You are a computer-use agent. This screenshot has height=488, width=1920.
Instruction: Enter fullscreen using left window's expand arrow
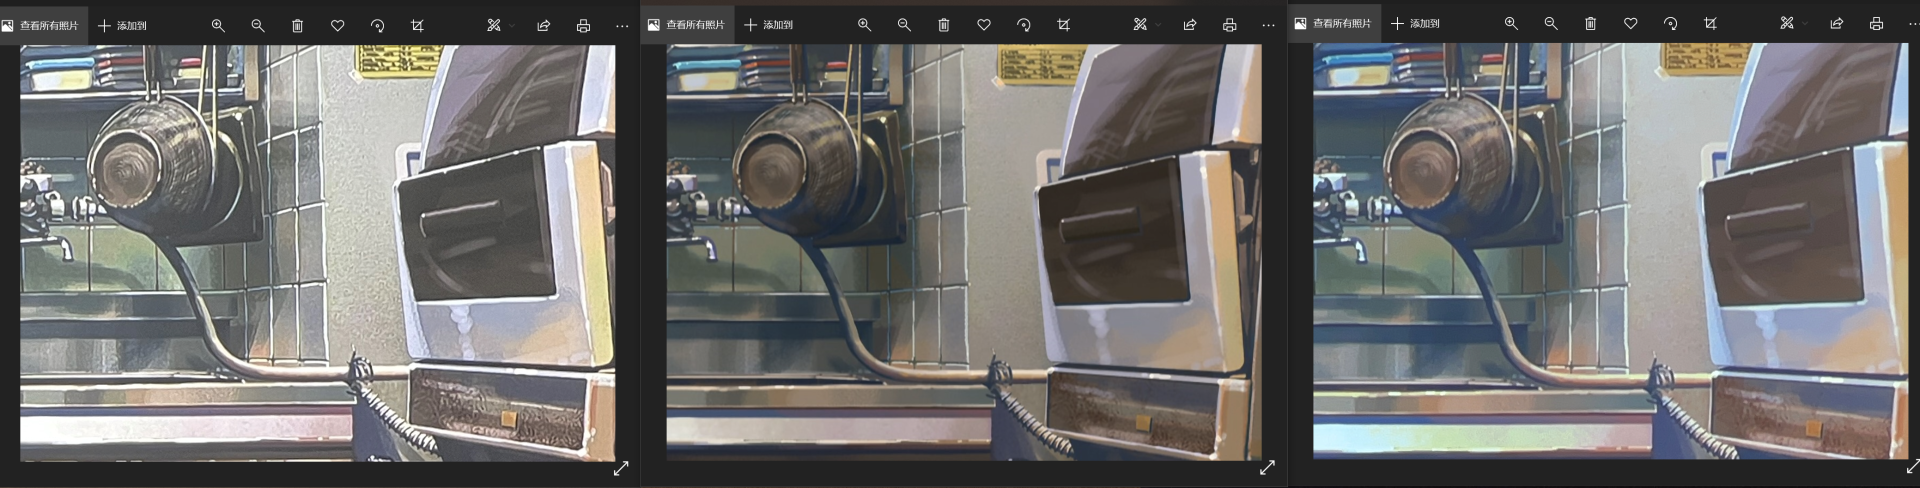point(621,468)
